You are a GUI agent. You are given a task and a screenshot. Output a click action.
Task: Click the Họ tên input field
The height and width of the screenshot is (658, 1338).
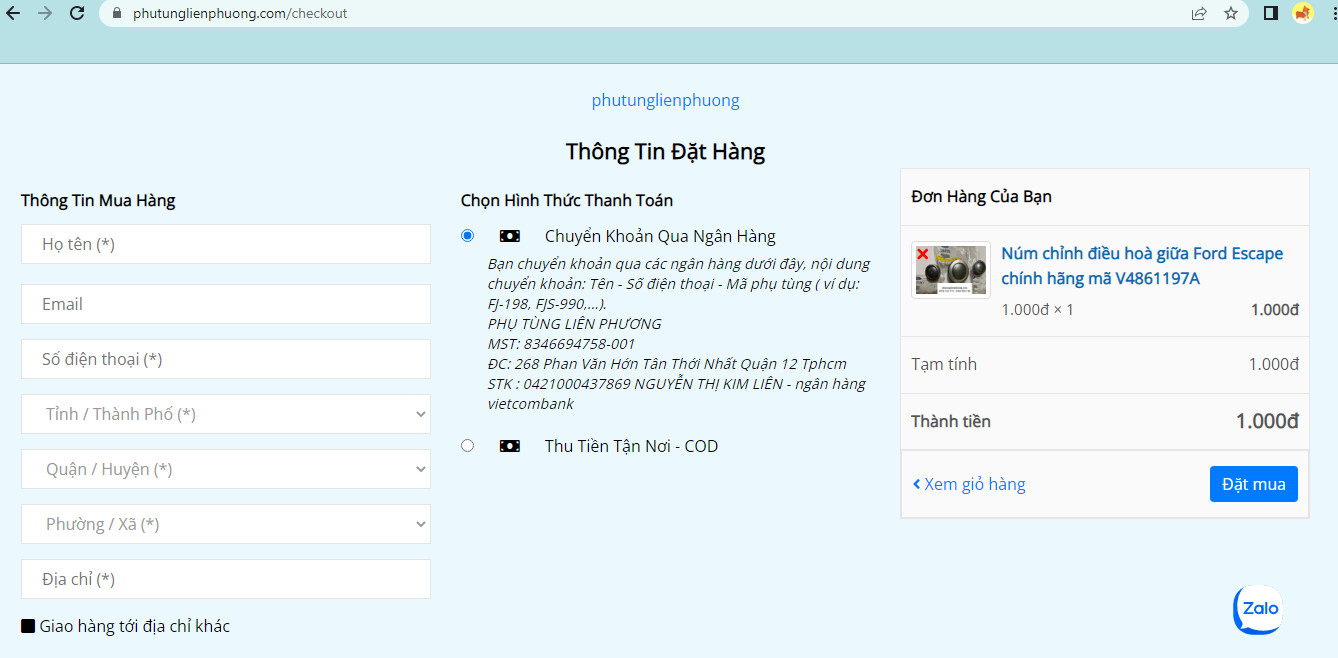225,244
